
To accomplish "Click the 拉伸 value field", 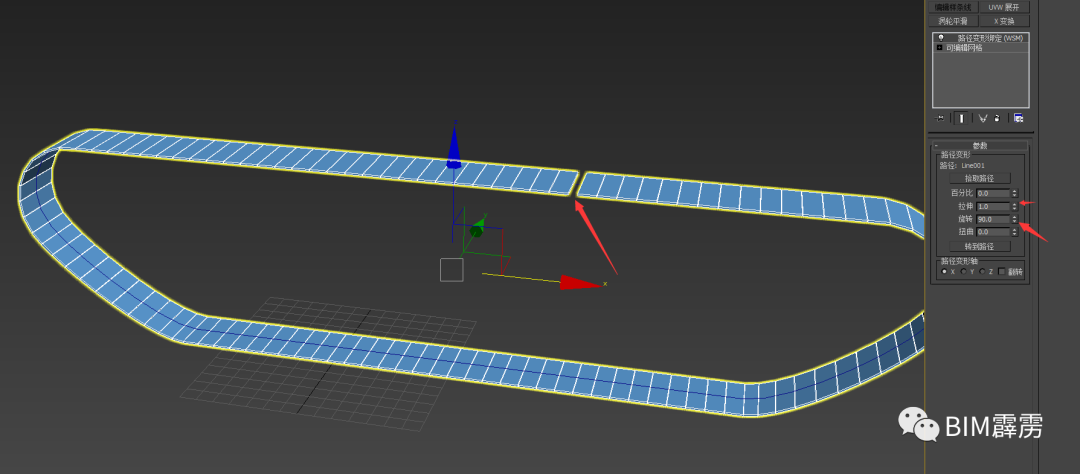I will [x=993, y=207].
